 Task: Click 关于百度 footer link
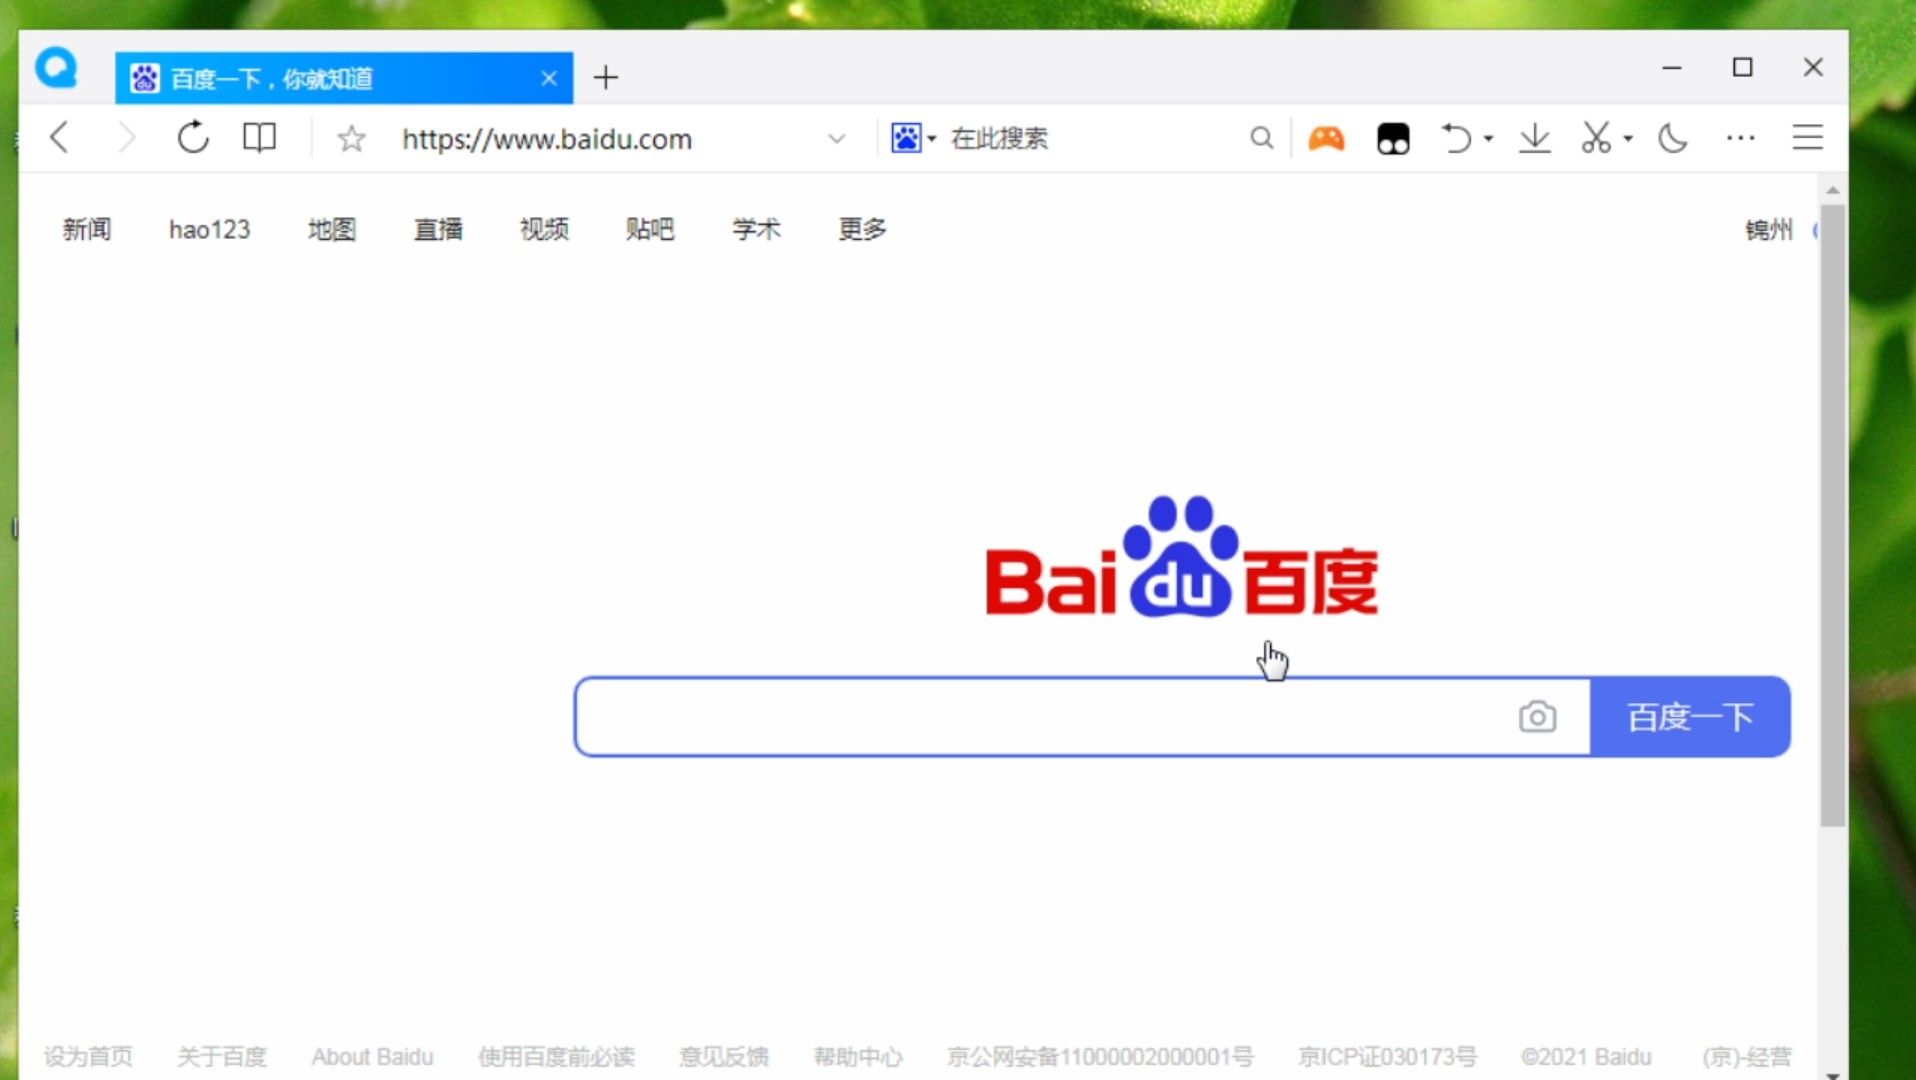pos(222,1057)
